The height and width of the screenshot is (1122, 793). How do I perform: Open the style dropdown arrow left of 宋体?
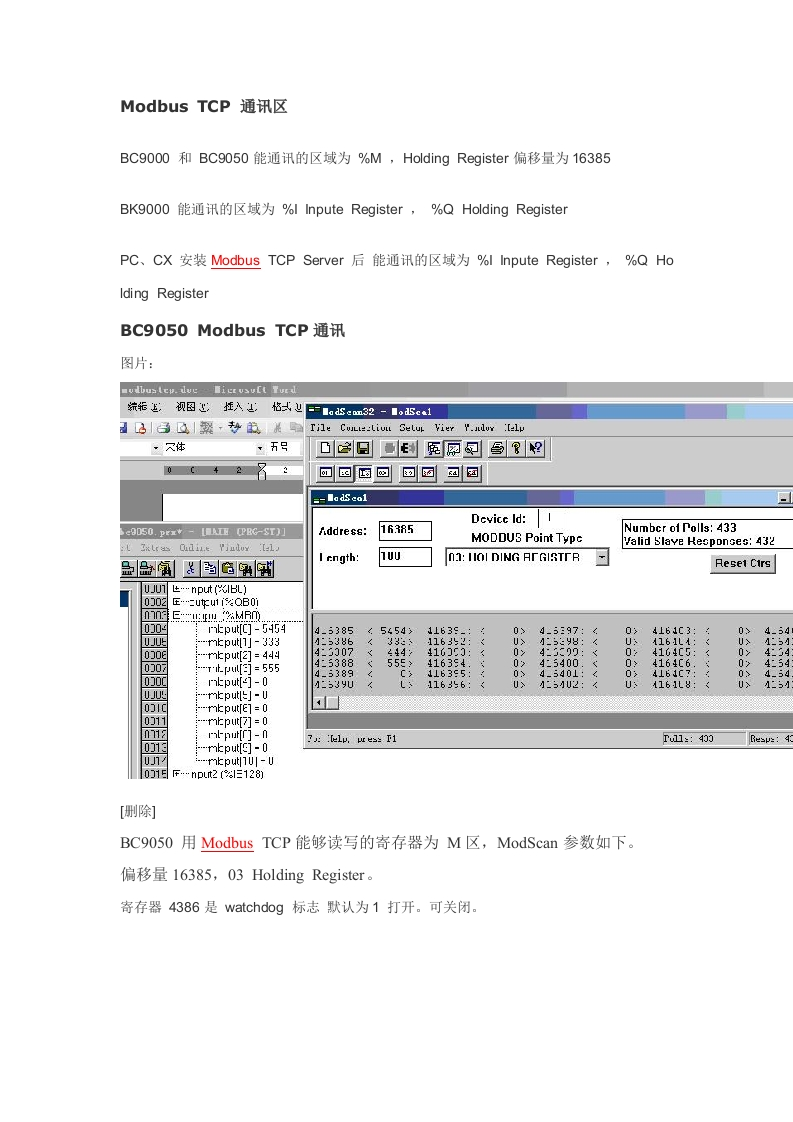(155, 447)
